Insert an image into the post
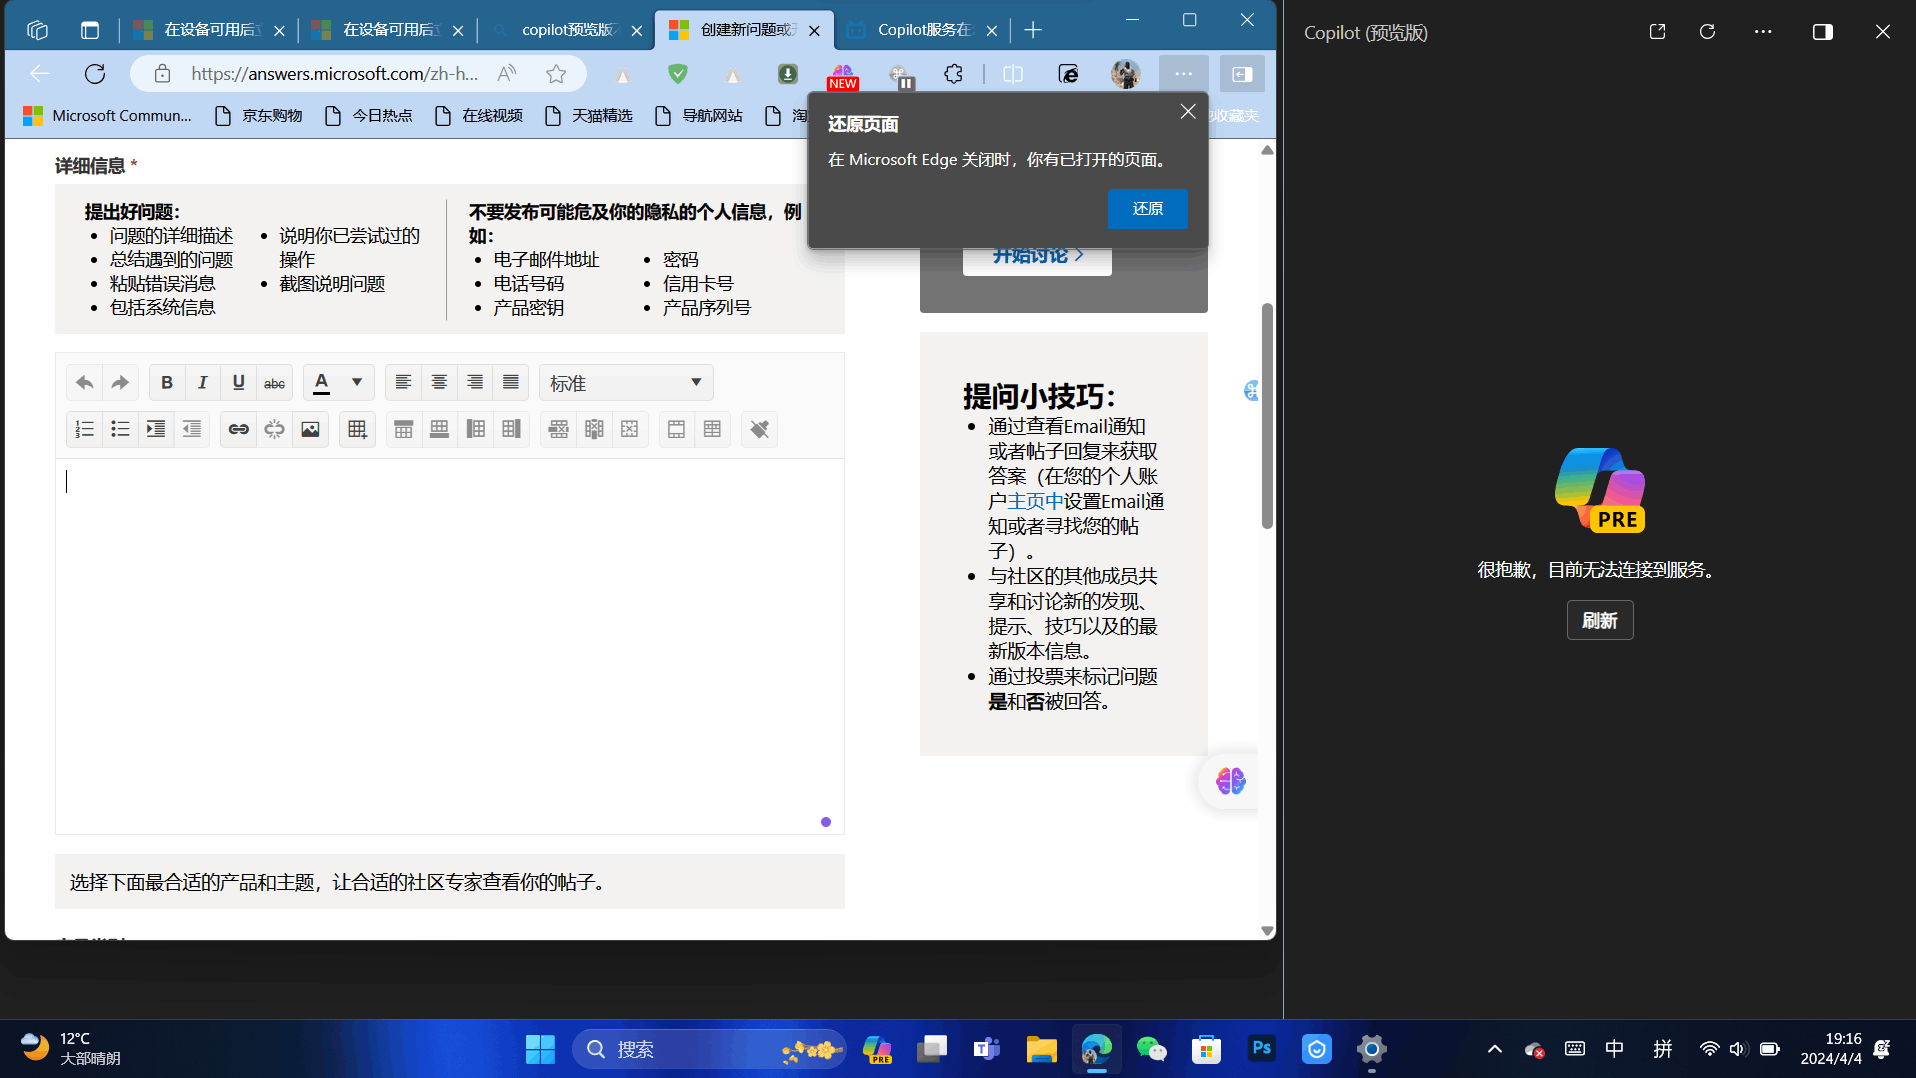The height and width of the screenshot is (1078, 1916). coord(311,429)
